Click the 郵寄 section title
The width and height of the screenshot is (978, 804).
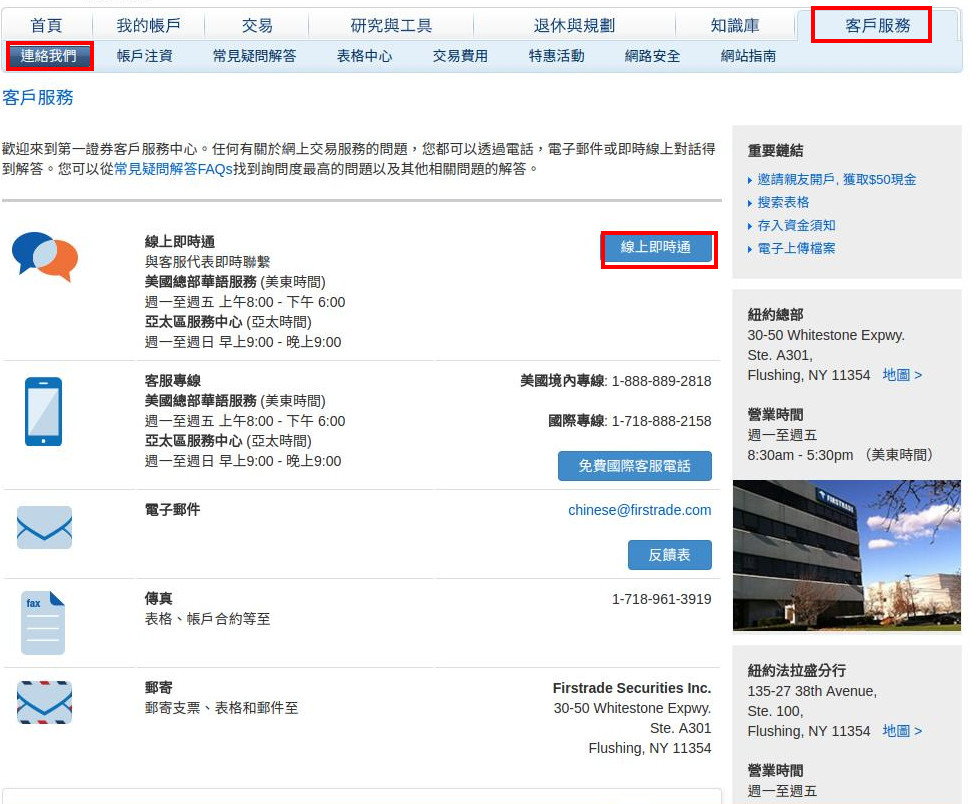158,688
